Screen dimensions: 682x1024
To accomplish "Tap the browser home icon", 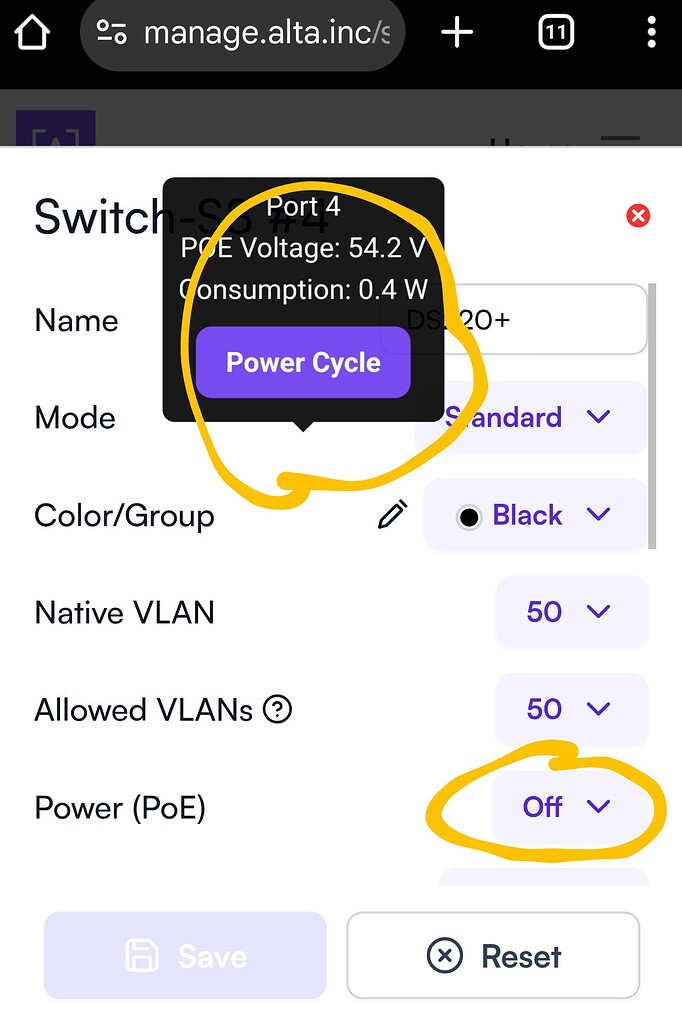I will pos(32,32).
